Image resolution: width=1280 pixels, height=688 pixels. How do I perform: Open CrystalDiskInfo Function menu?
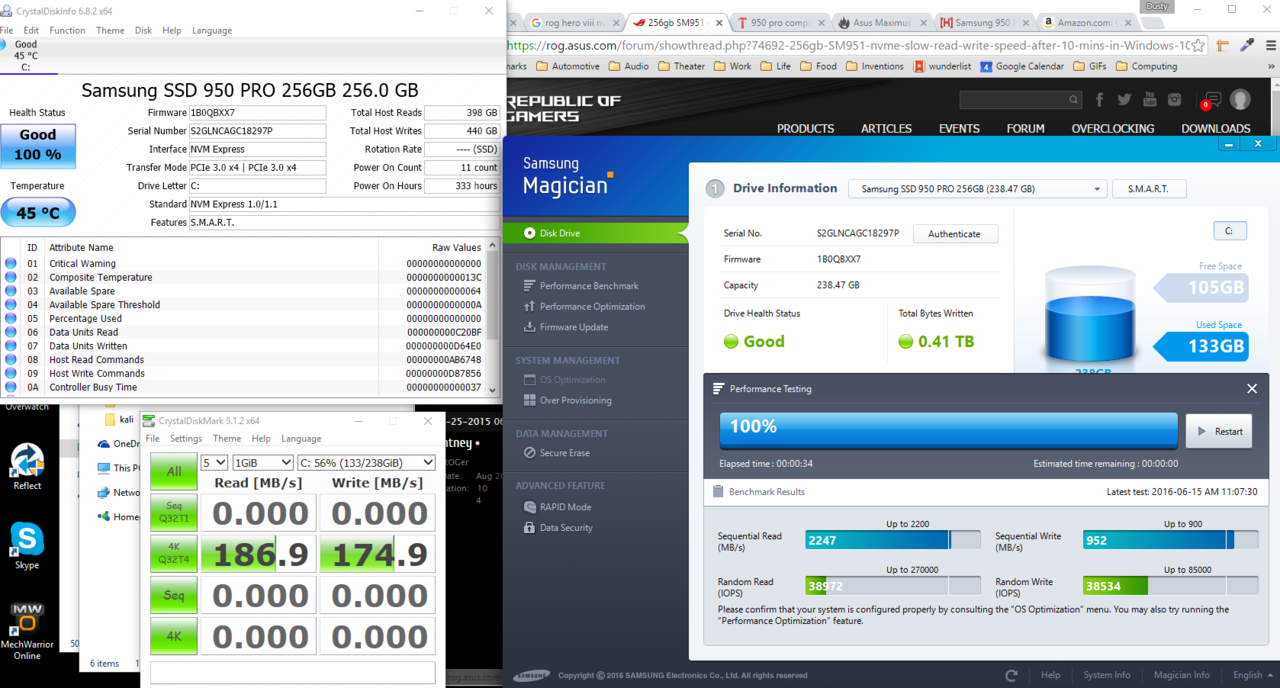pos(67,30)
